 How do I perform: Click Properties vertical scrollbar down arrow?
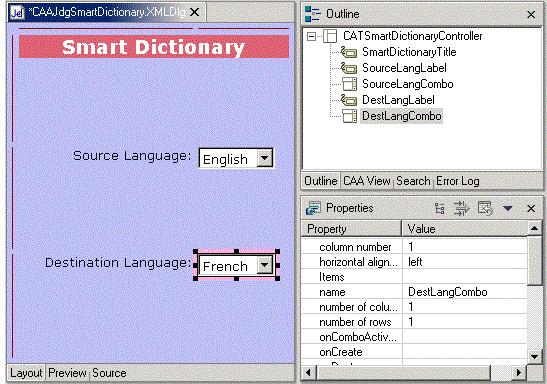[534, 357]
